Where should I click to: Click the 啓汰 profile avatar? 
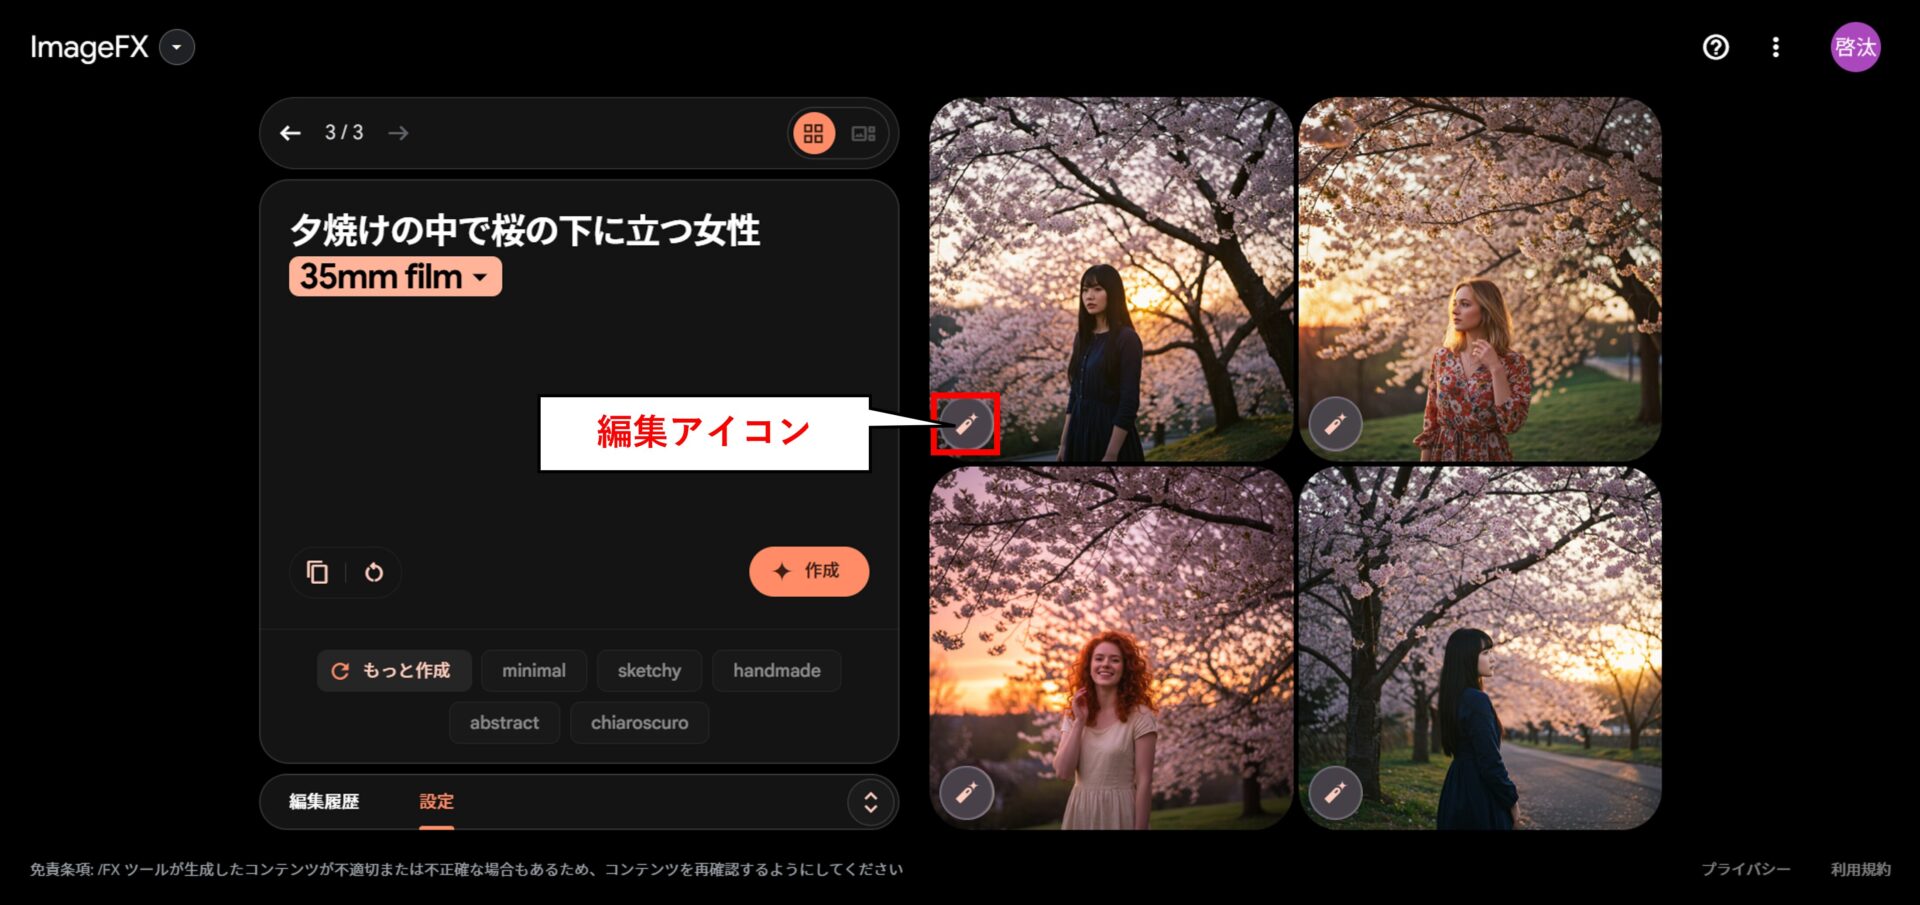[x=1855, y=47]
